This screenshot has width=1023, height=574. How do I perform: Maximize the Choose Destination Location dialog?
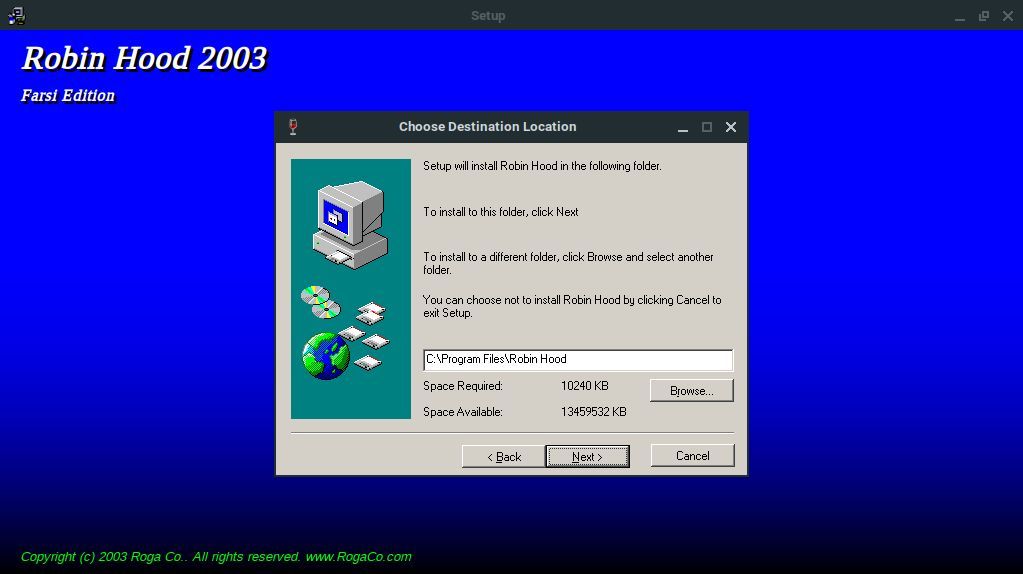(707, 127)
